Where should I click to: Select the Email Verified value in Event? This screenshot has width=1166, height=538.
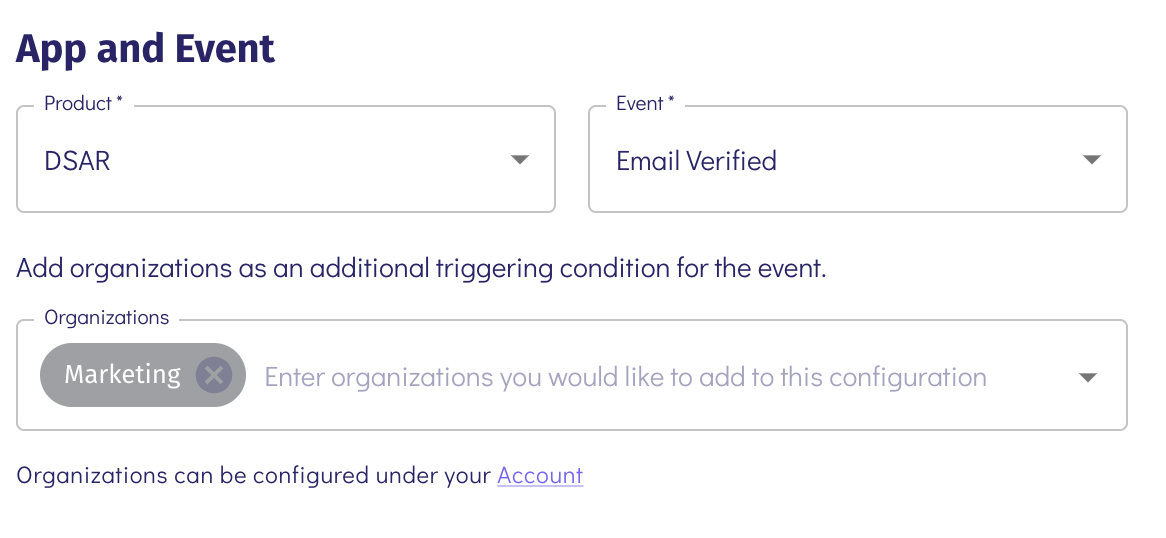(x=696, y=161)
